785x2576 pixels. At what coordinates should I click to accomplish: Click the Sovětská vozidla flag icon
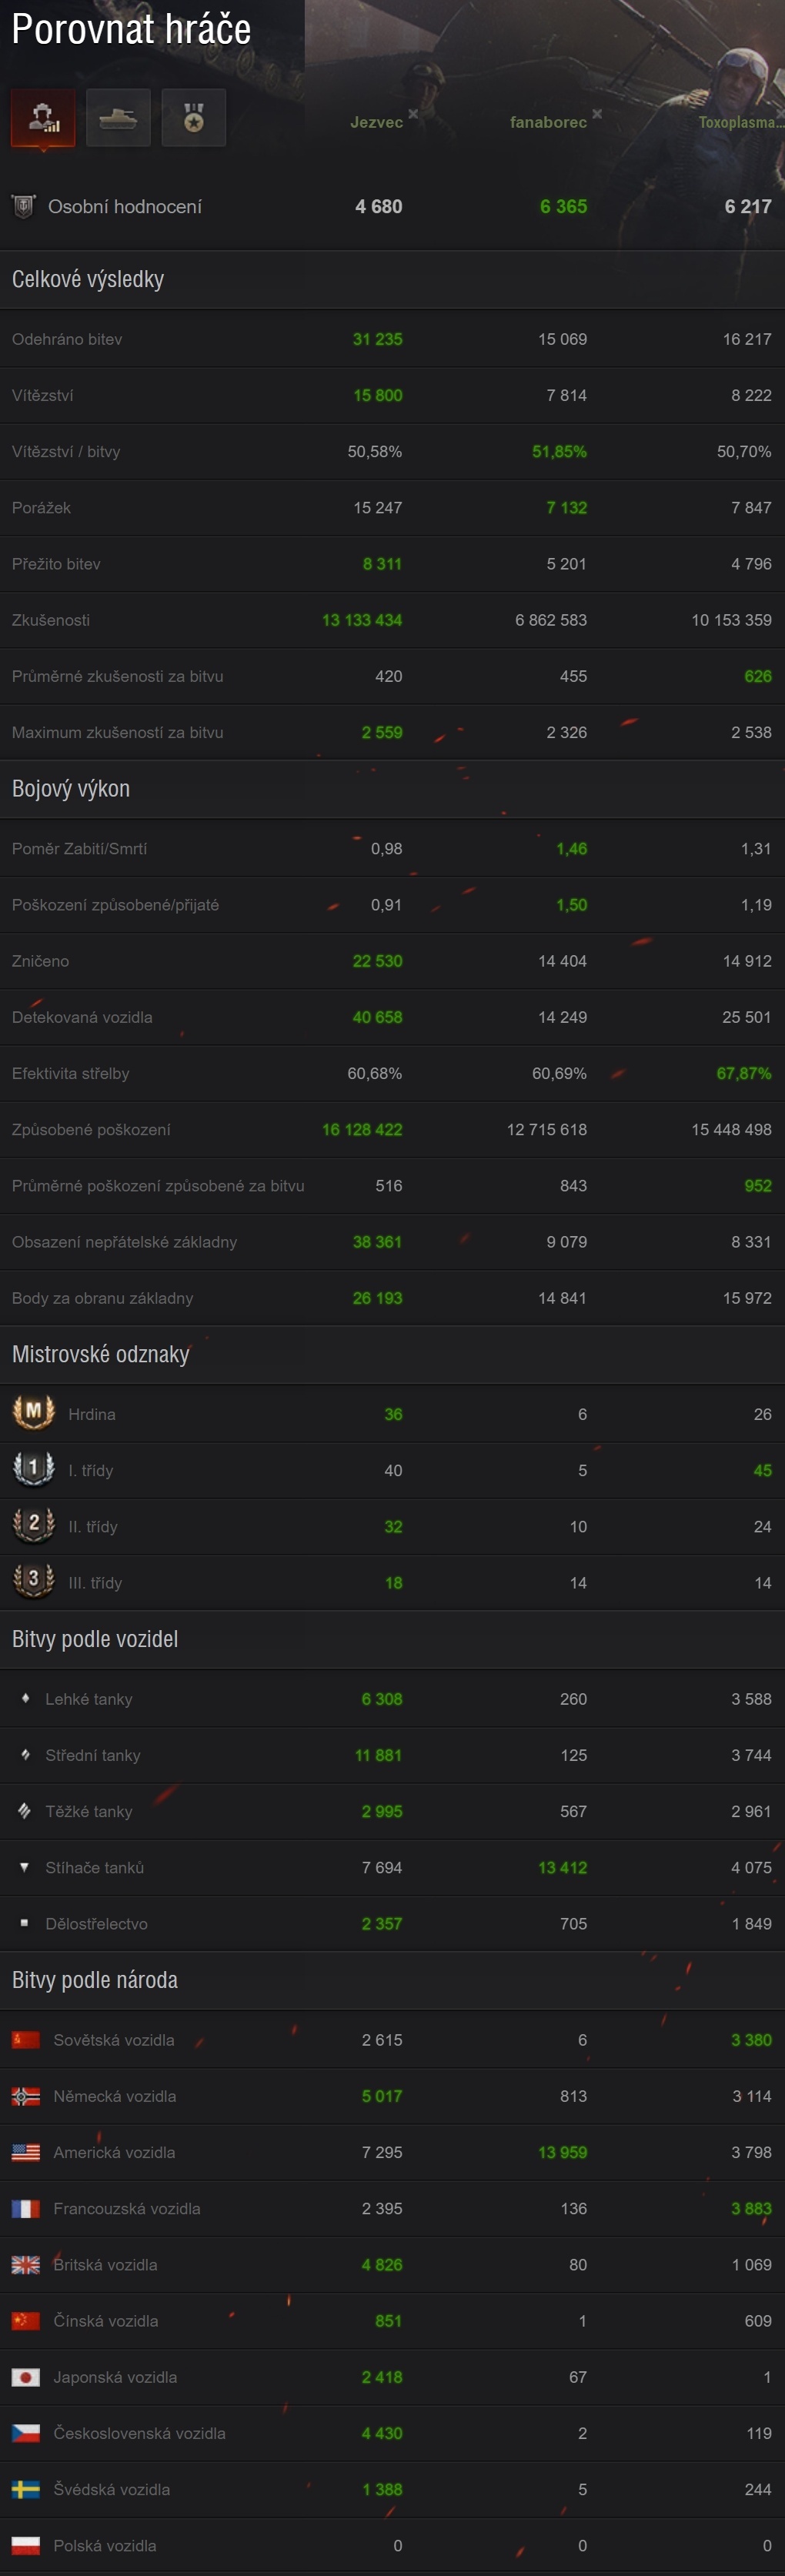pos(26,2040)
